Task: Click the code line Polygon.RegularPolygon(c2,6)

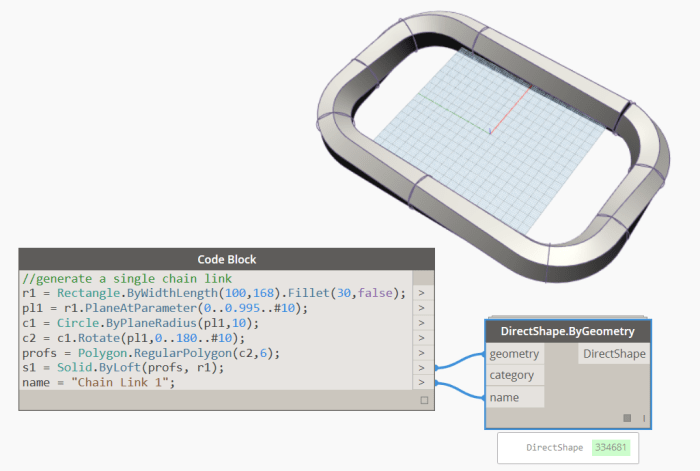Action: click(151, 353)
